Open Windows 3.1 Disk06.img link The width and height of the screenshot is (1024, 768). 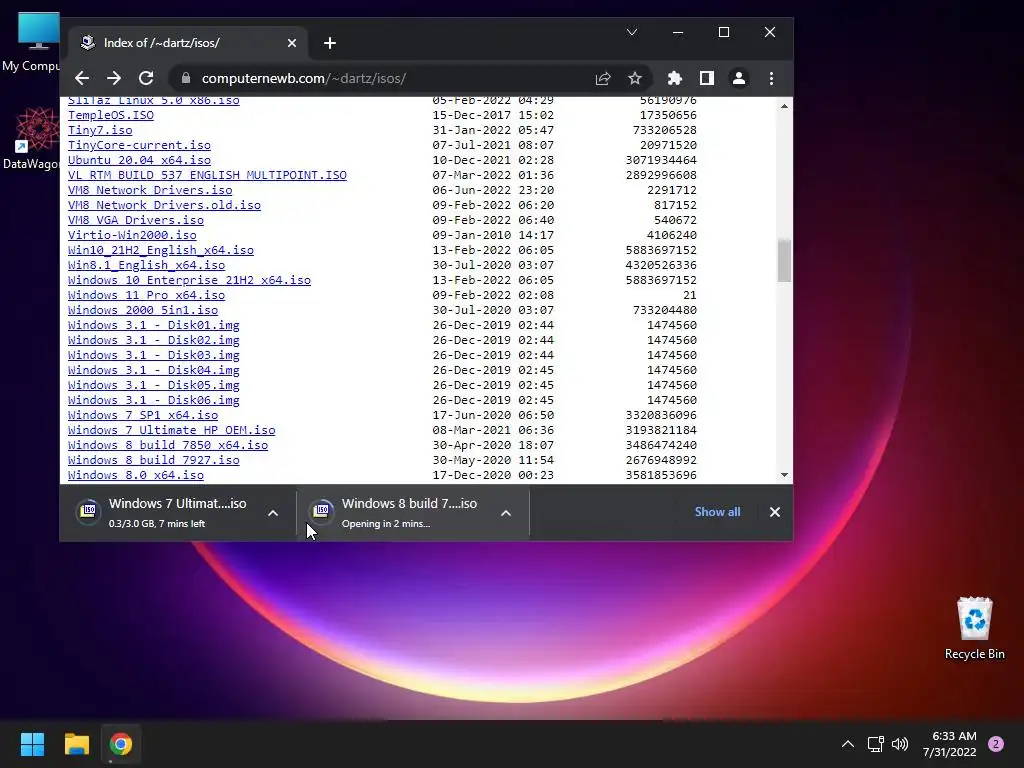pyautogui.click(x=153, y=400)
